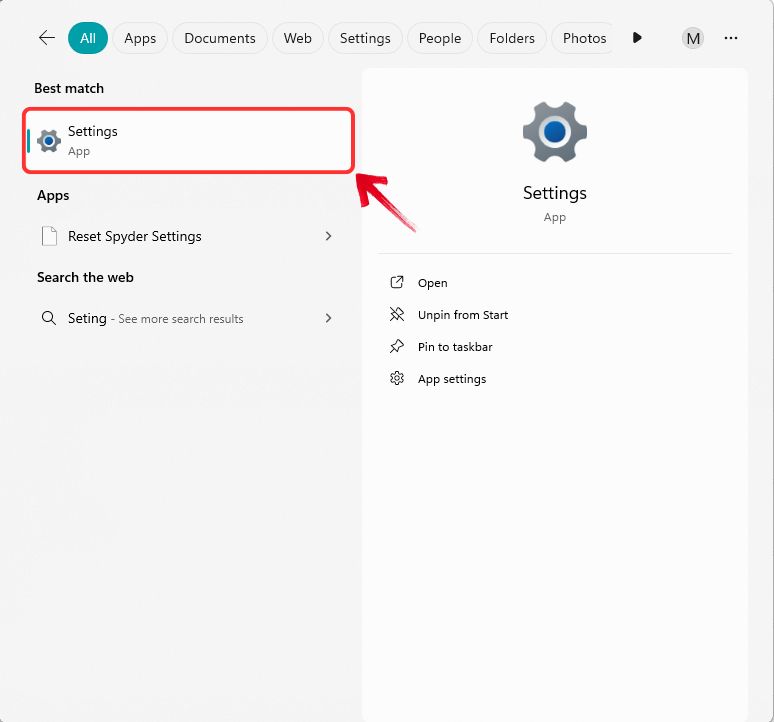The height and width of the screenshot is (722, 774).
Task: Switch to the Web filter tab
Action: [298, 38]
